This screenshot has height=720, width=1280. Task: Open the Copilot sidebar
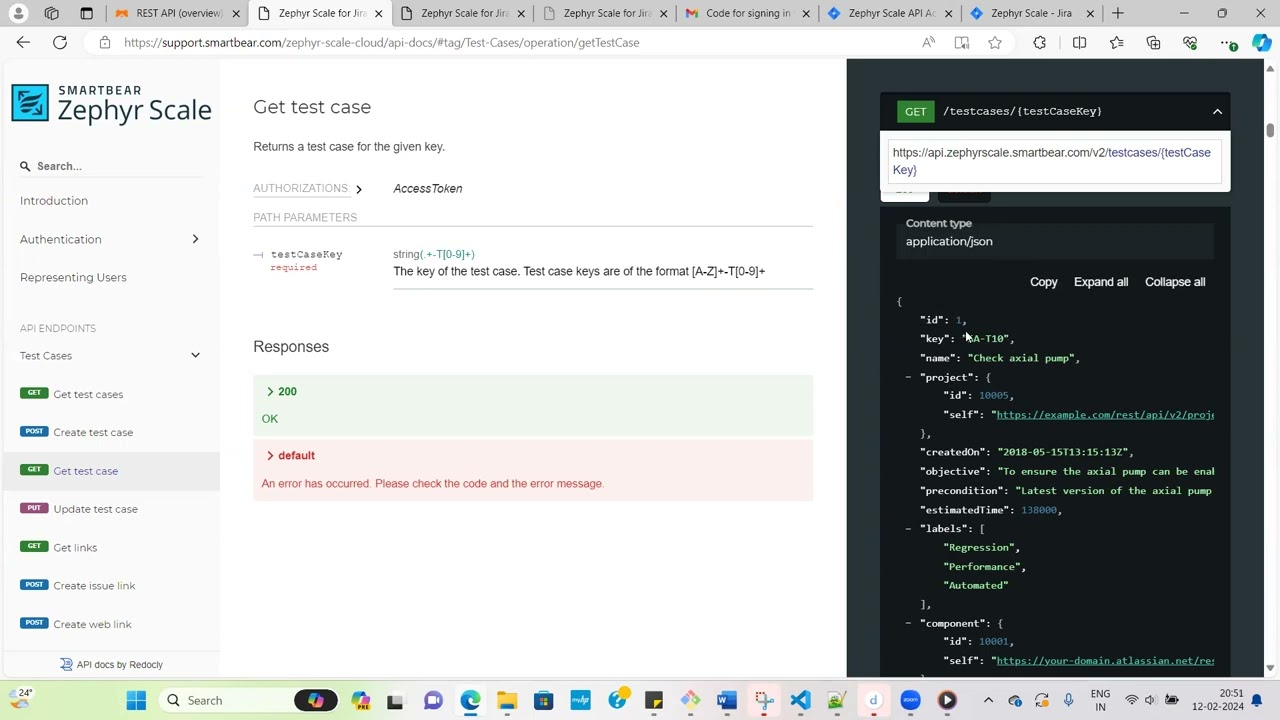(1262, 42)
